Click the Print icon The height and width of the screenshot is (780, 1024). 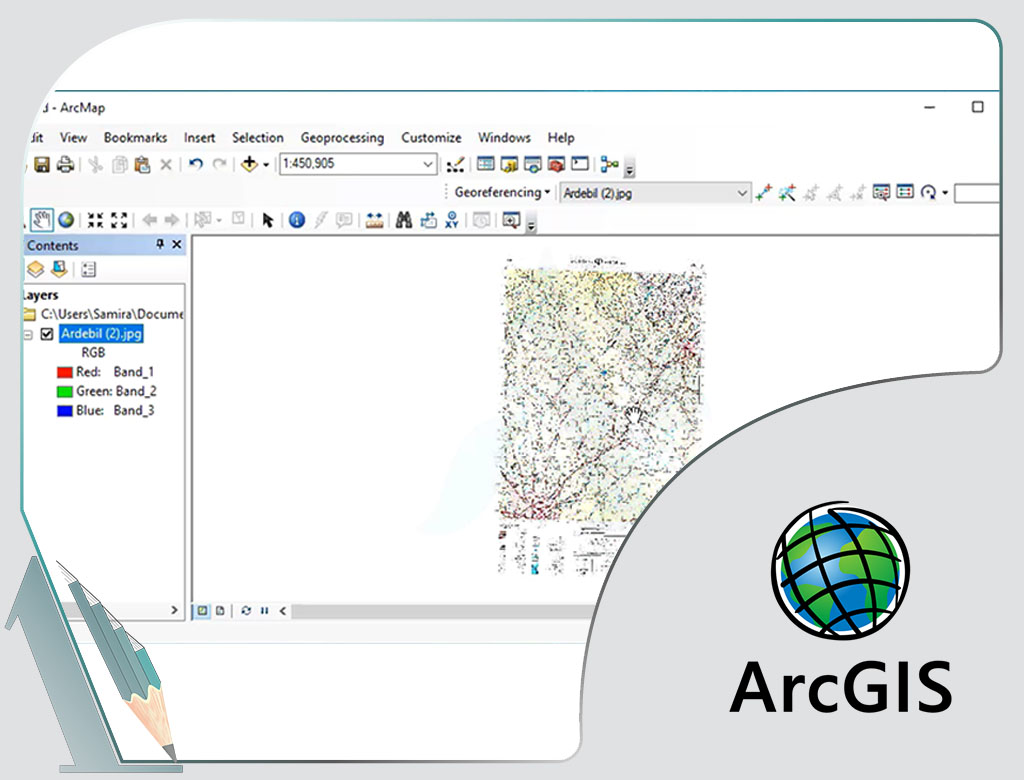[x=65, y=164]
